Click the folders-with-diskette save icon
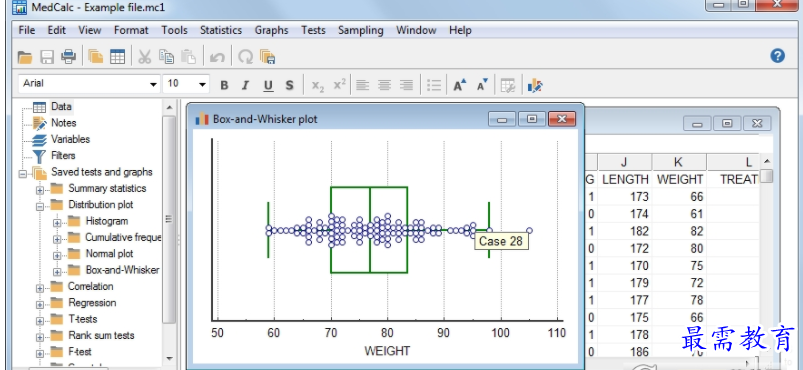803x370 pixels. click(x=268, y=56)
